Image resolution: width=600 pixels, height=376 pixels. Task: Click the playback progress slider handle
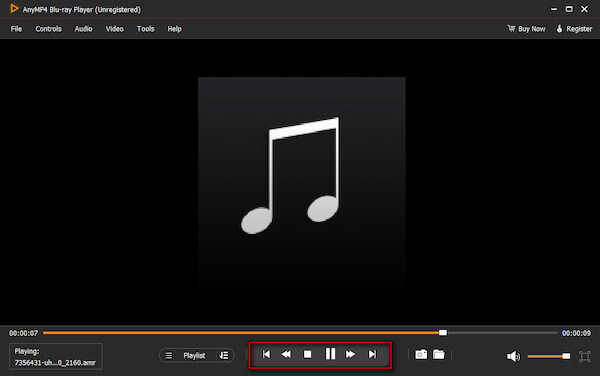click(443, 333)
